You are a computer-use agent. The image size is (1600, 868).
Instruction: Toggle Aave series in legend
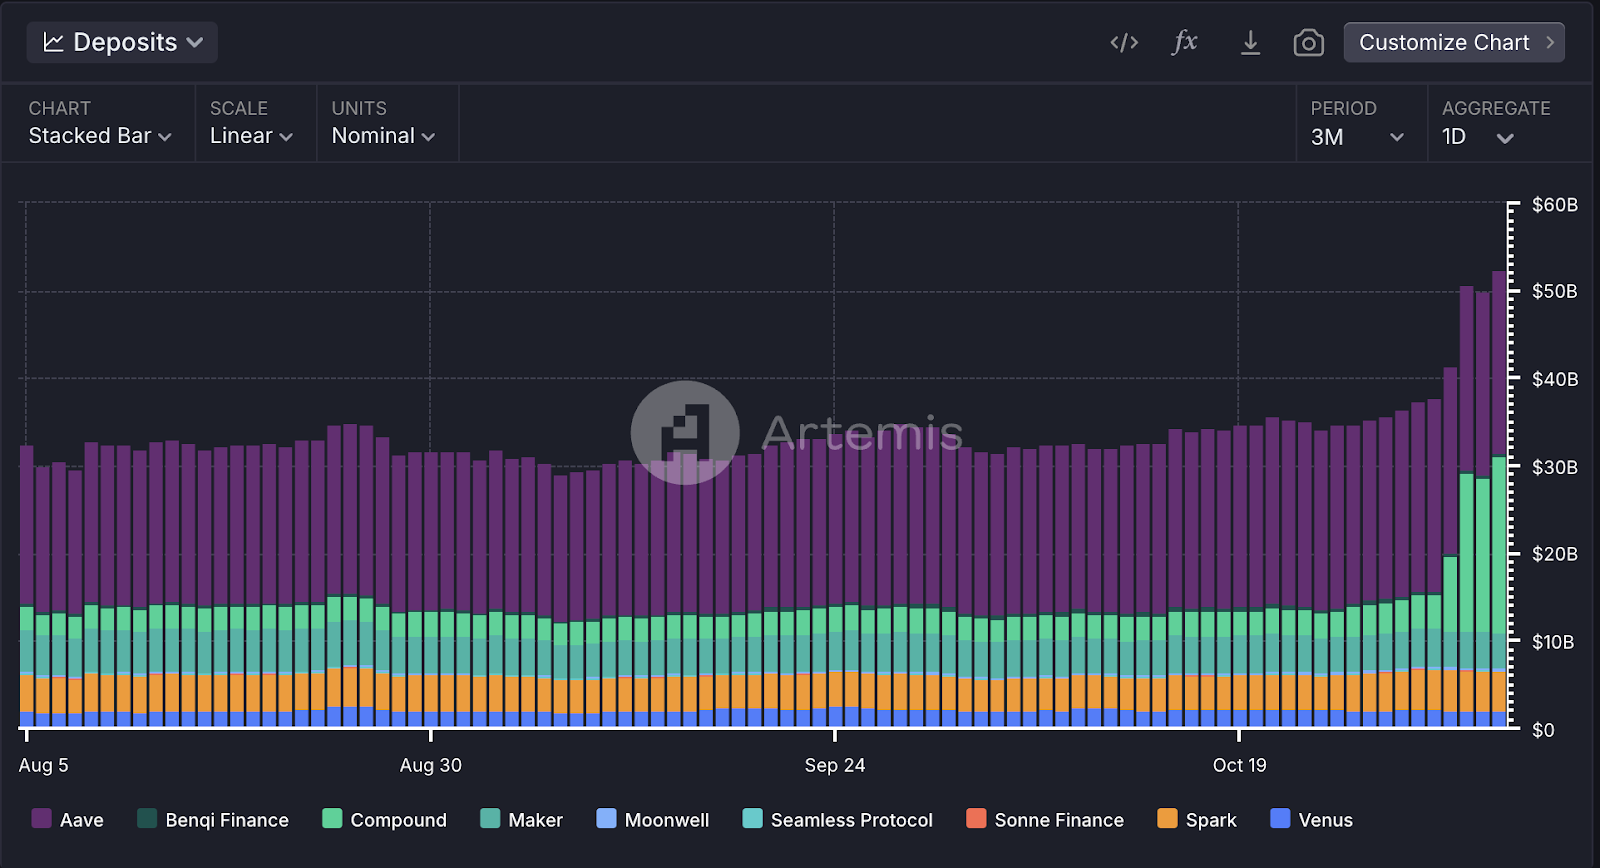[x=68, y=819]
